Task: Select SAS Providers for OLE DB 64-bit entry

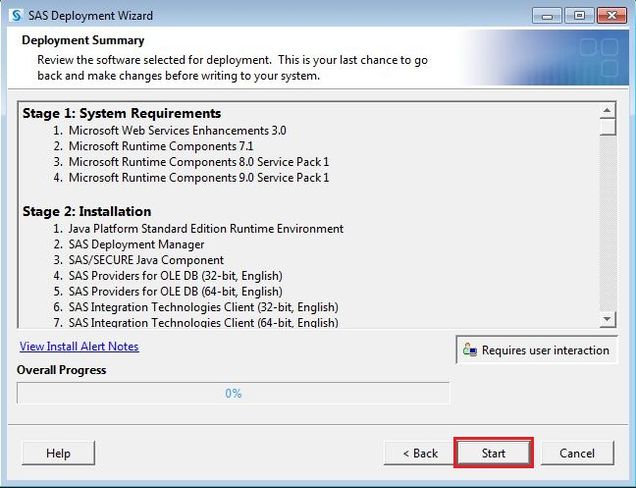Action: (176, 292)
